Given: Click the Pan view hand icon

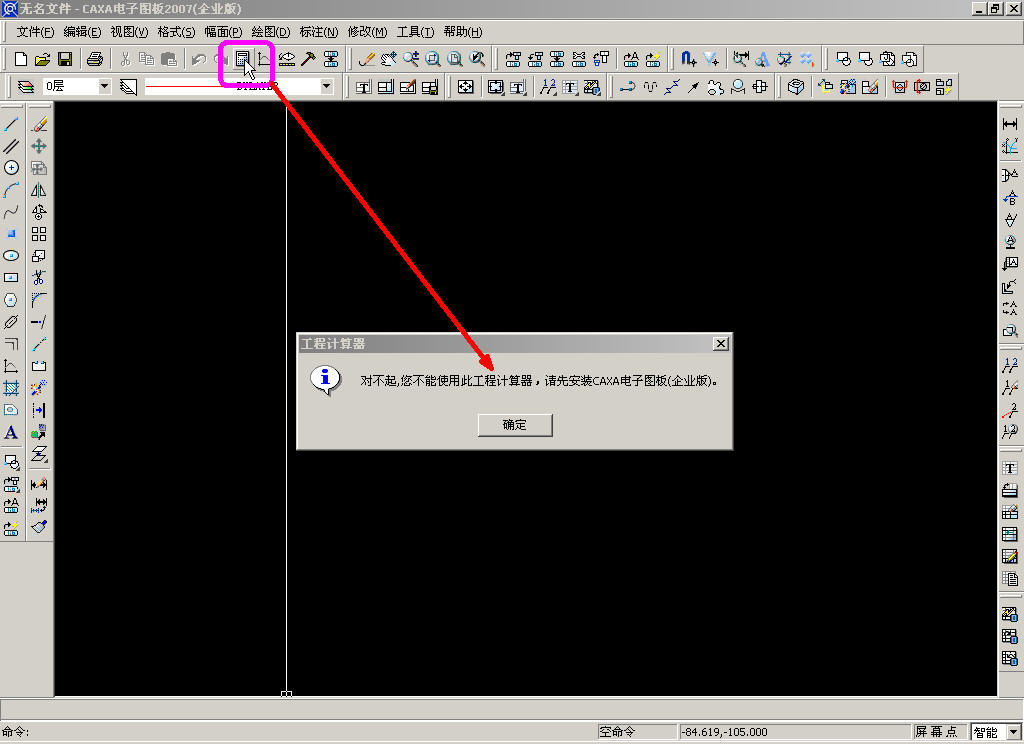Looking at the screenshot, I should click(x=389, y=59).
